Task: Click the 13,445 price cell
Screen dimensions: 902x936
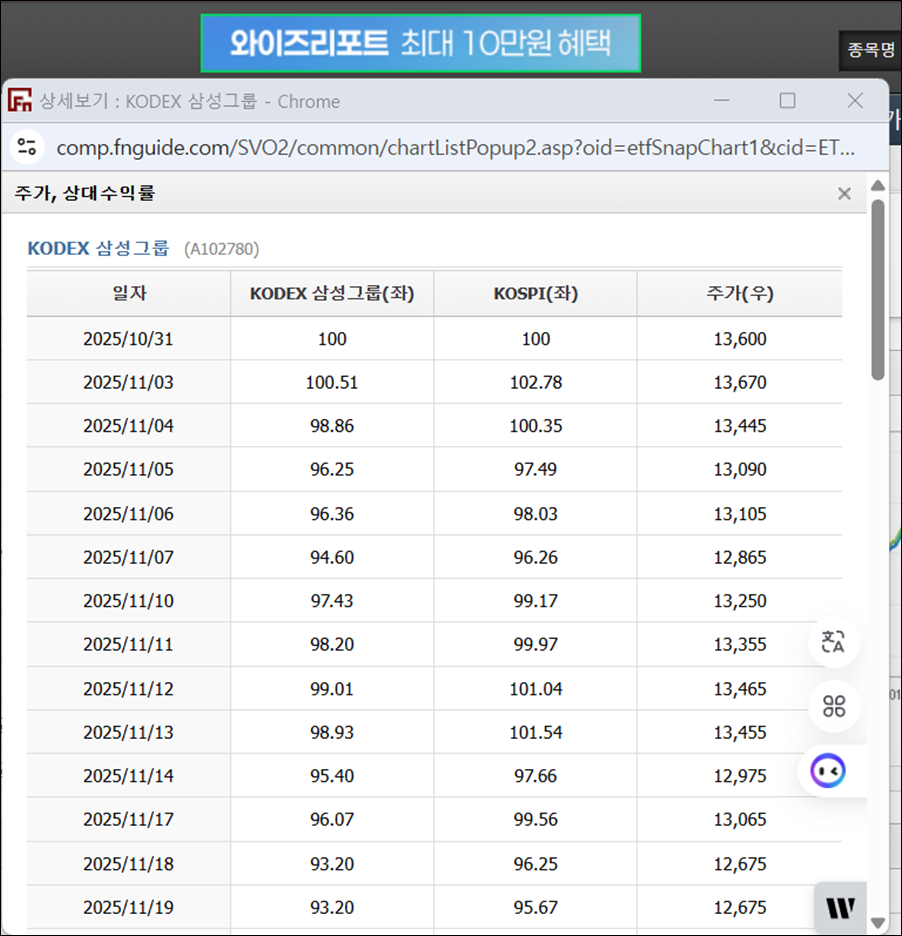Action: pyautogui.click(x=740, y=426)
